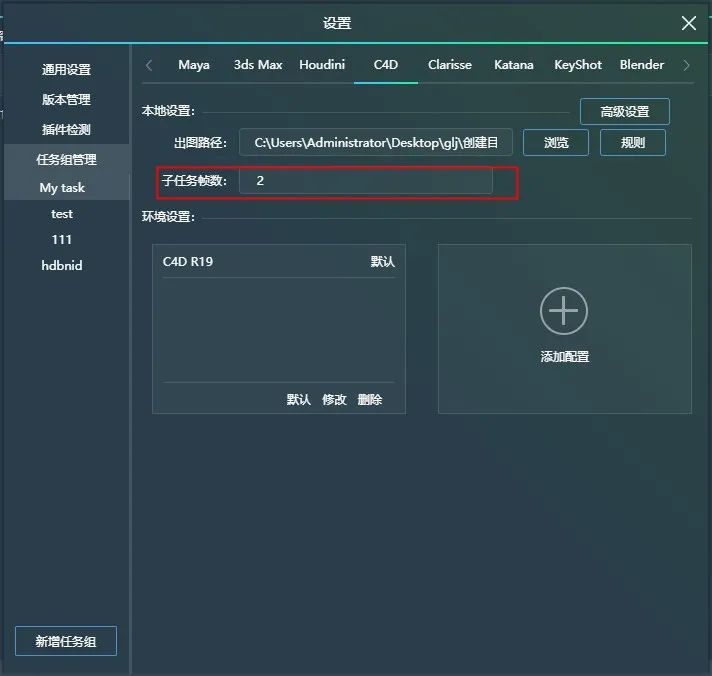Viewport: 712px width, 676px height.
Task: Go to the Clarisse tab
Action: point(450,65)
